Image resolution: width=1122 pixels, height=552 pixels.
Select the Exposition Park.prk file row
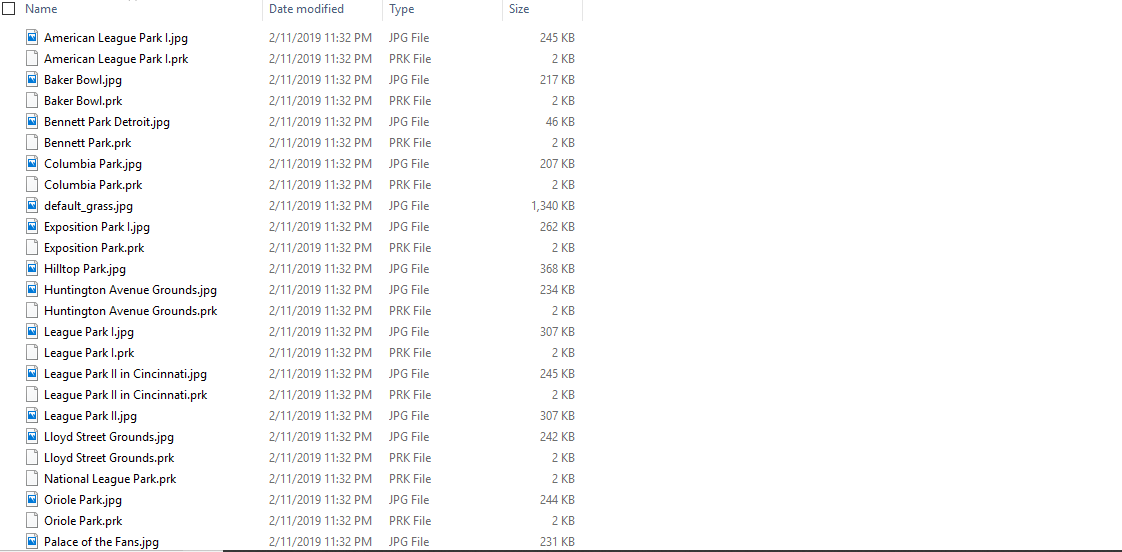coord(301,248)
